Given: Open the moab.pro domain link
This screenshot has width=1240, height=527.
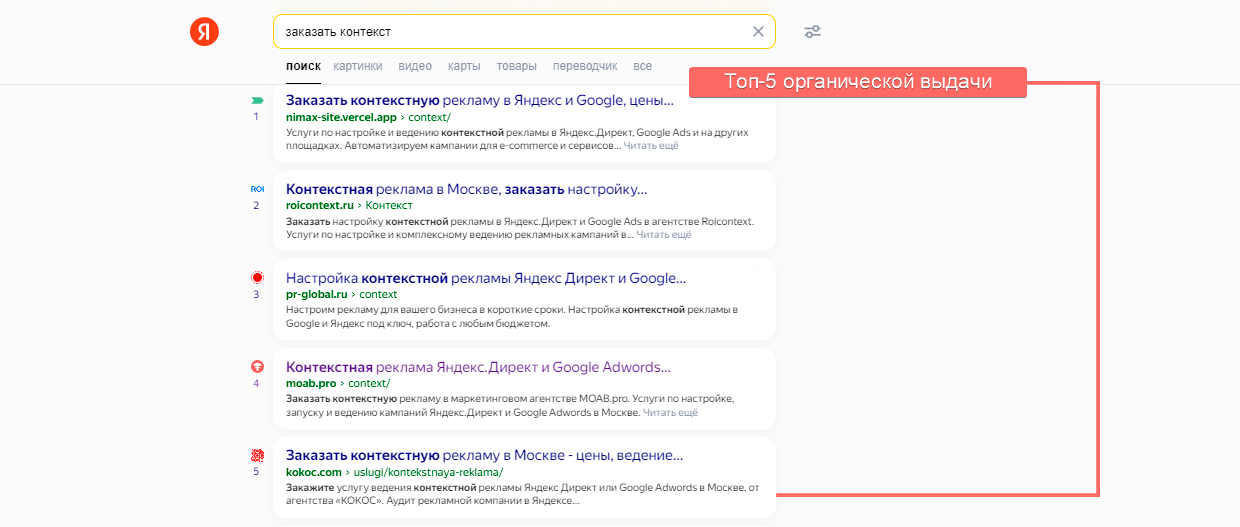Looking at the screenshot, I should (311, 383).
